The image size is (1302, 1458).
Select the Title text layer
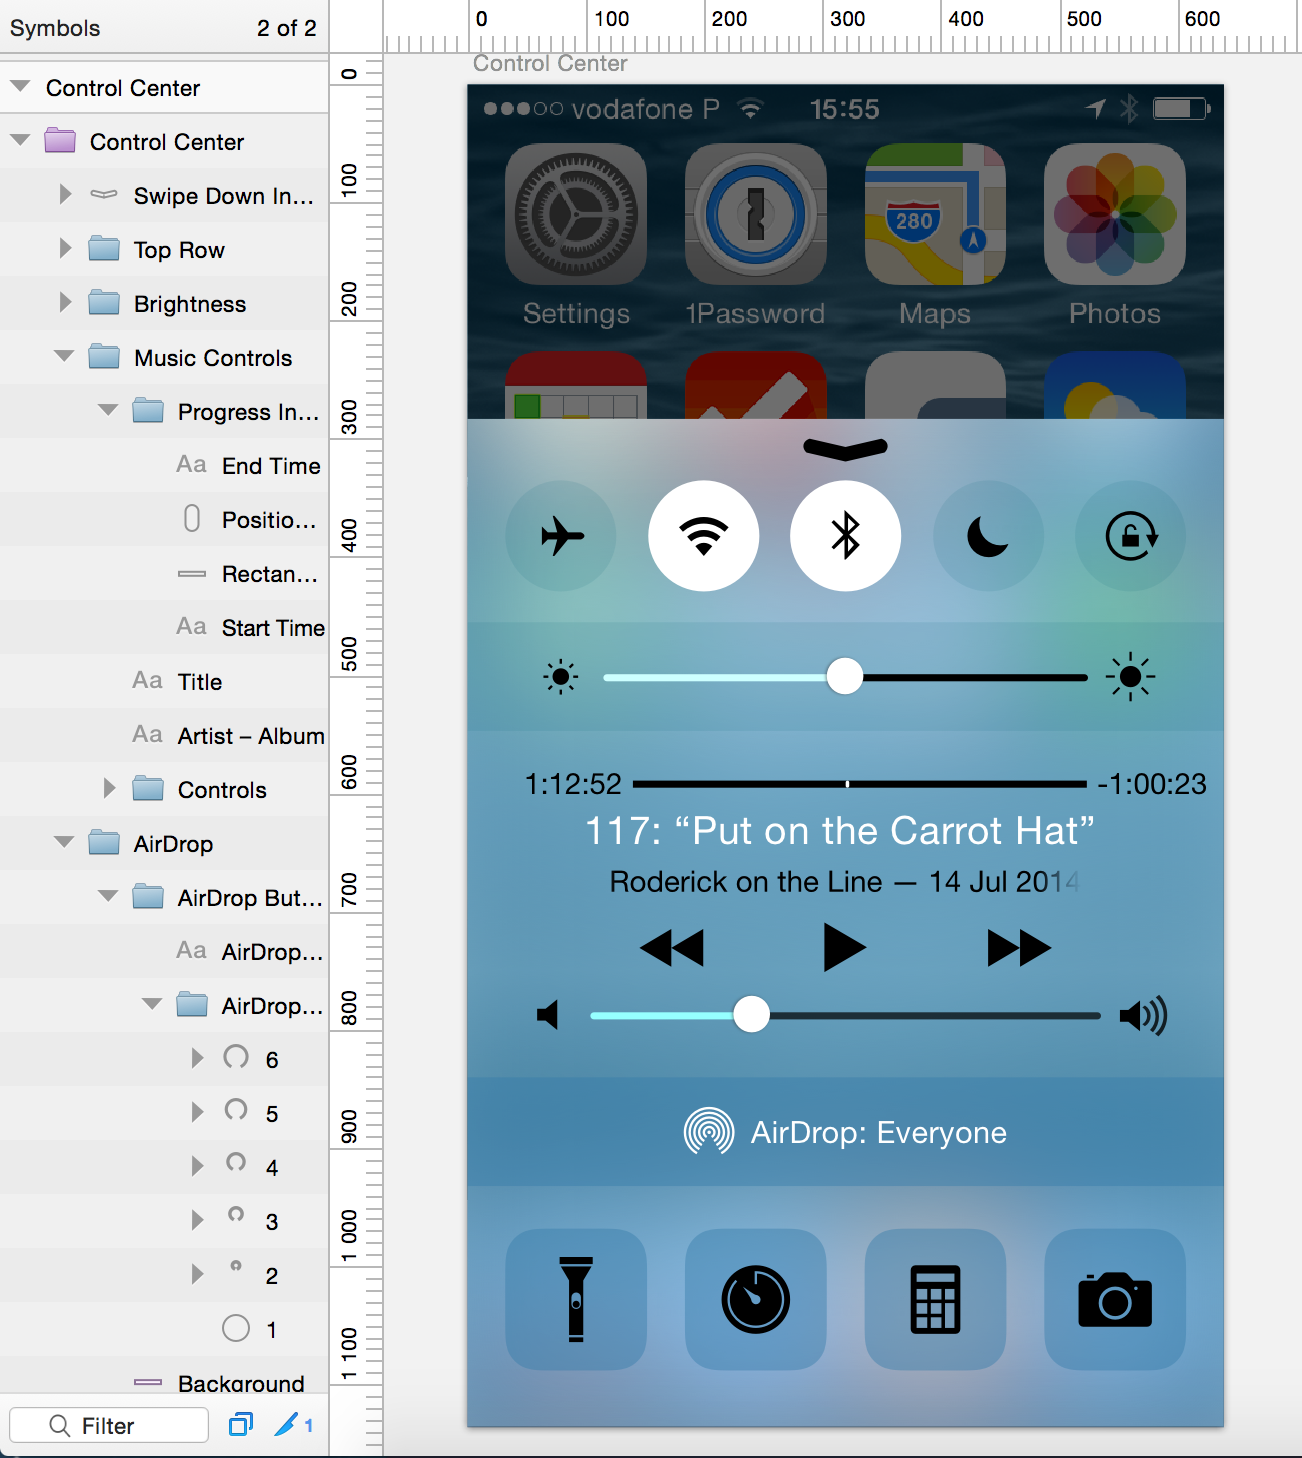point(164,682)
